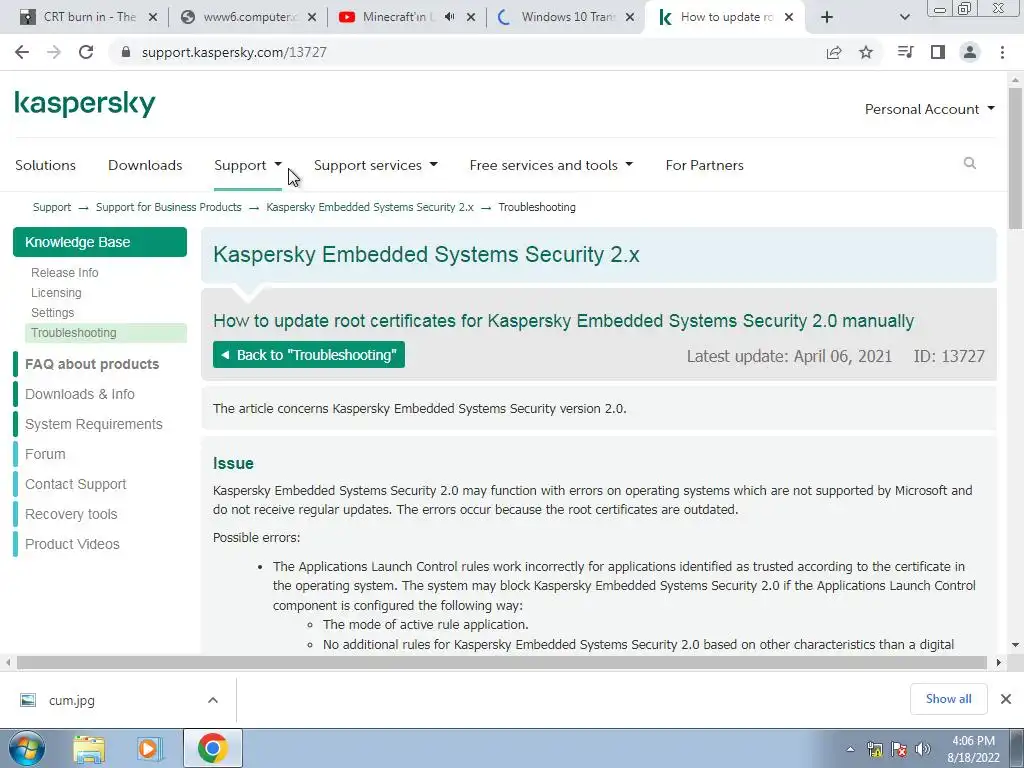Open System Requirements section
Viewport: 1024px width, 768px height.
coord(93,424)
